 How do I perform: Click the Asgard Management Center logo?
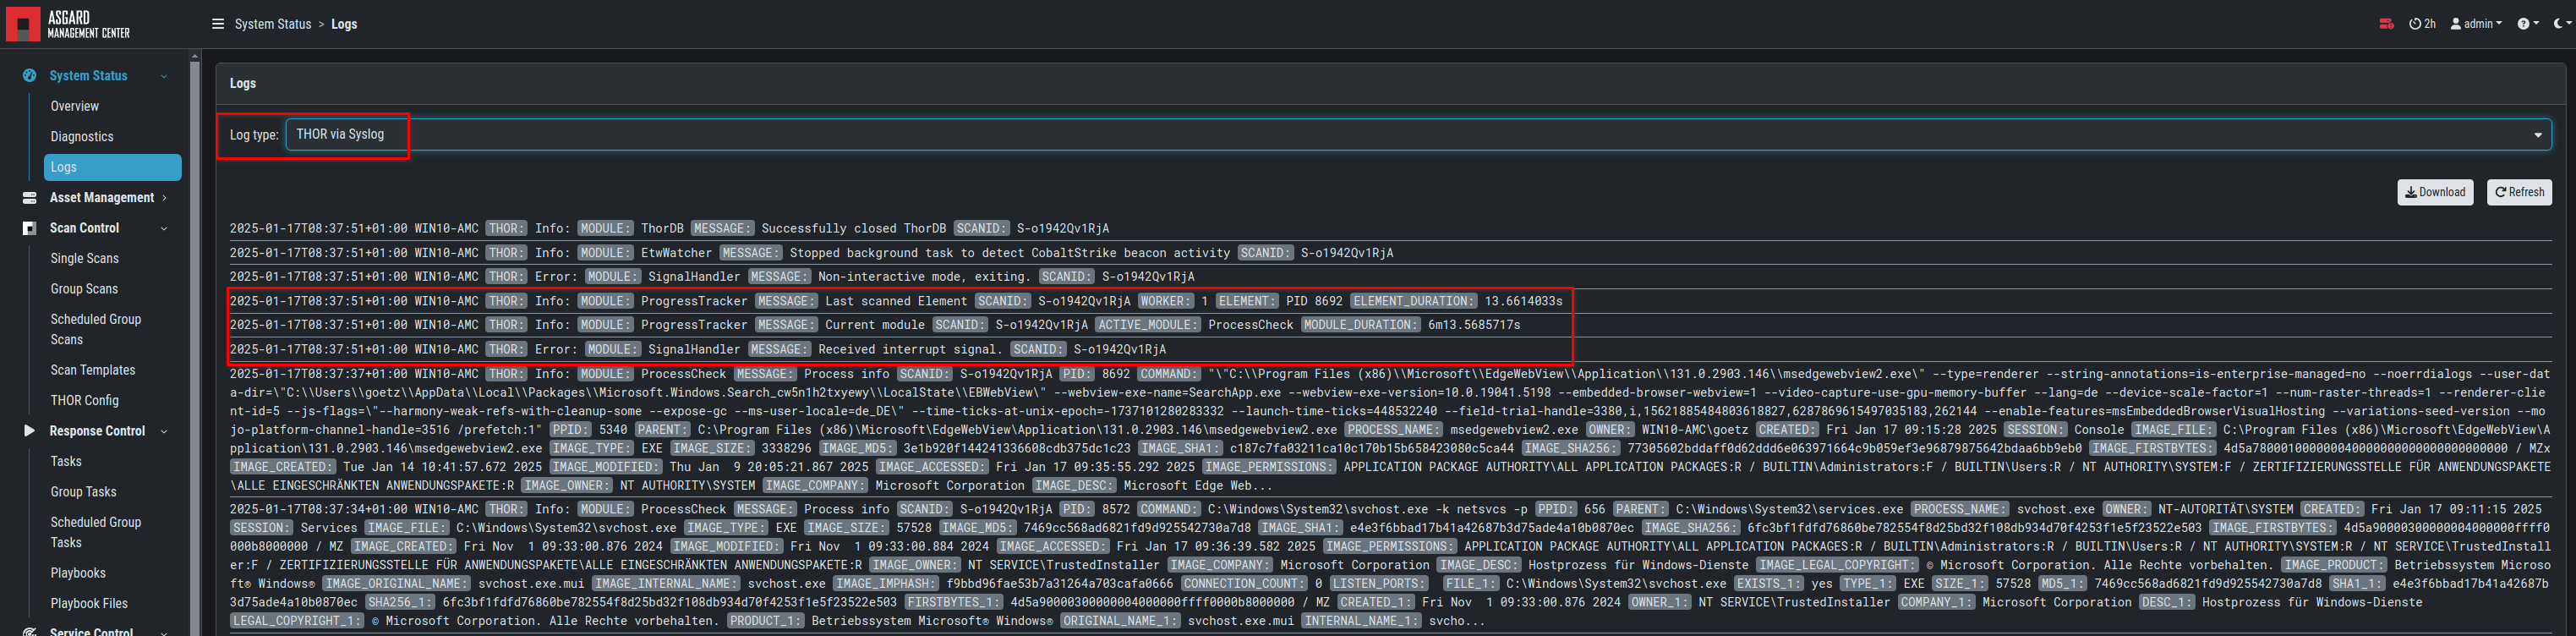point(70,24)
